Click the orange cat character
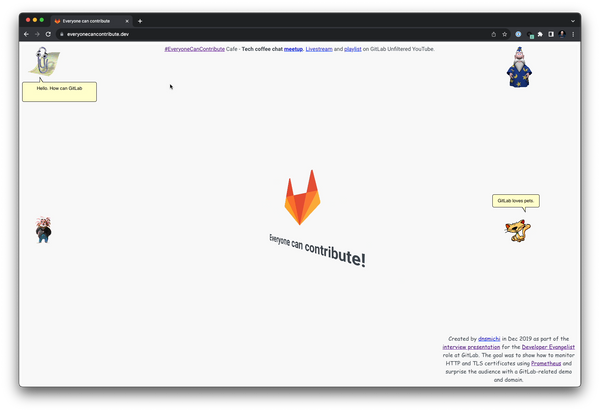Image resolution: width=600 pixels, height=412 pixels. coord(517,230)
